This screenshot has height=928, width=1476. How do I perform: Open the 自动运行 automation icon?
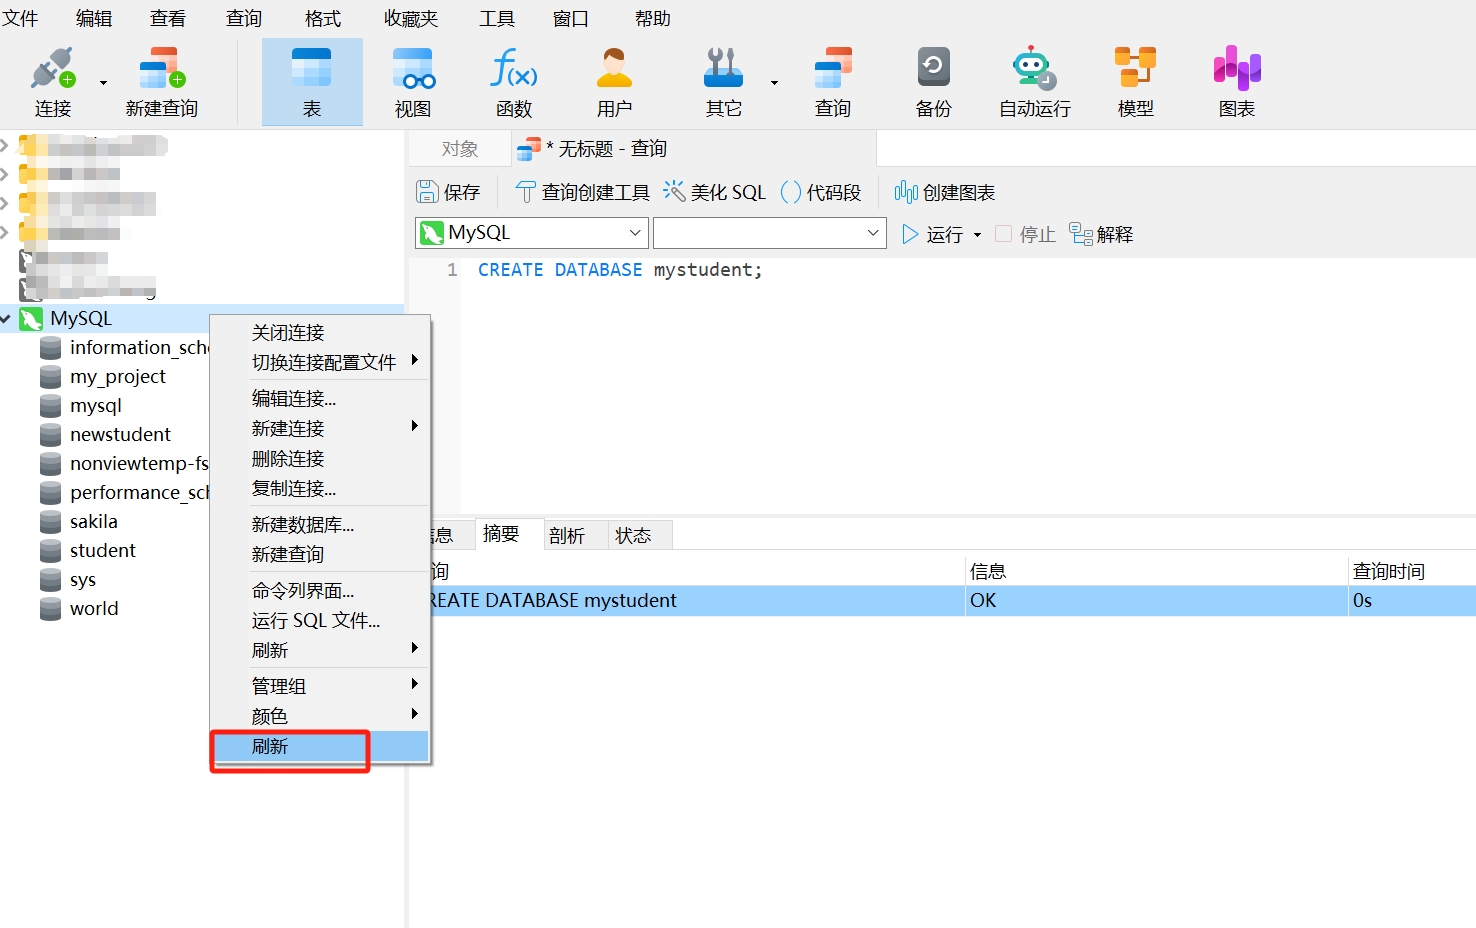[x=1035, y=82]
